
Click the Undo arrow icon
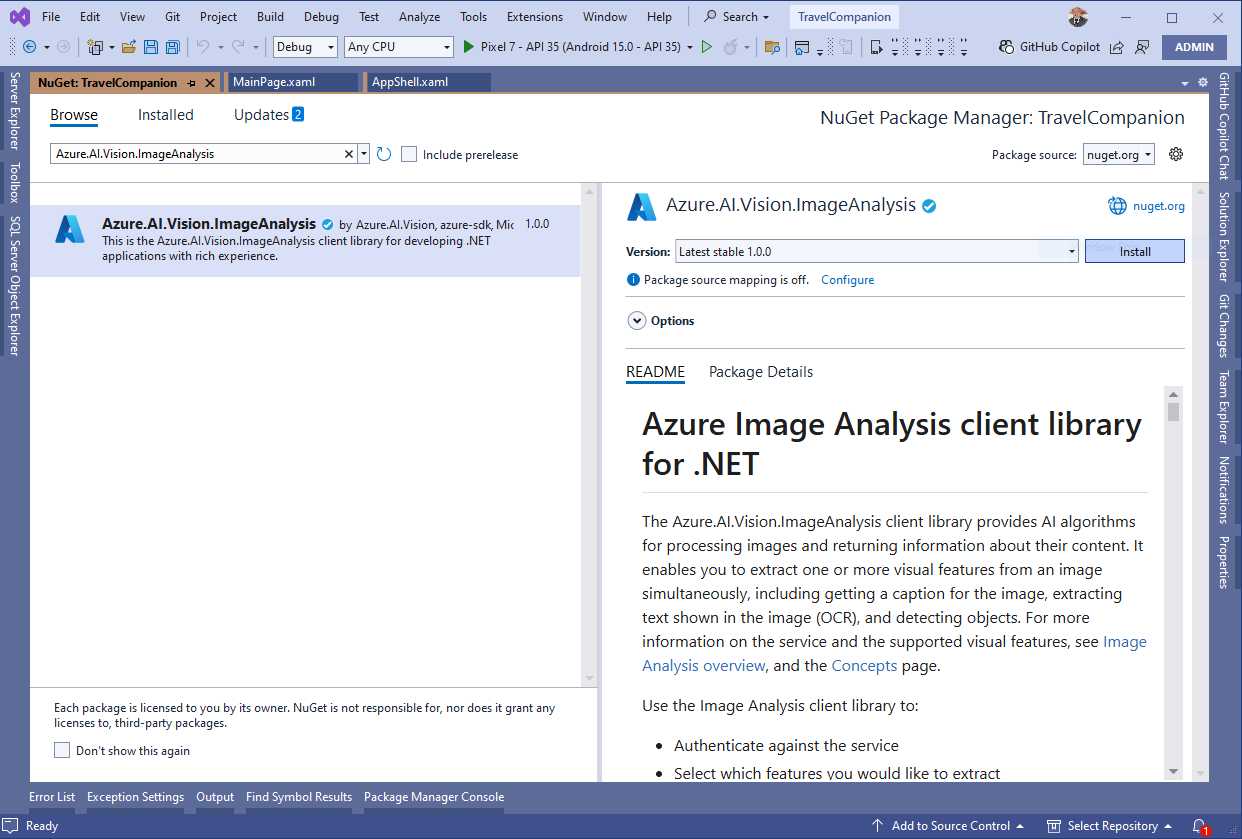(x=202, y=47)
